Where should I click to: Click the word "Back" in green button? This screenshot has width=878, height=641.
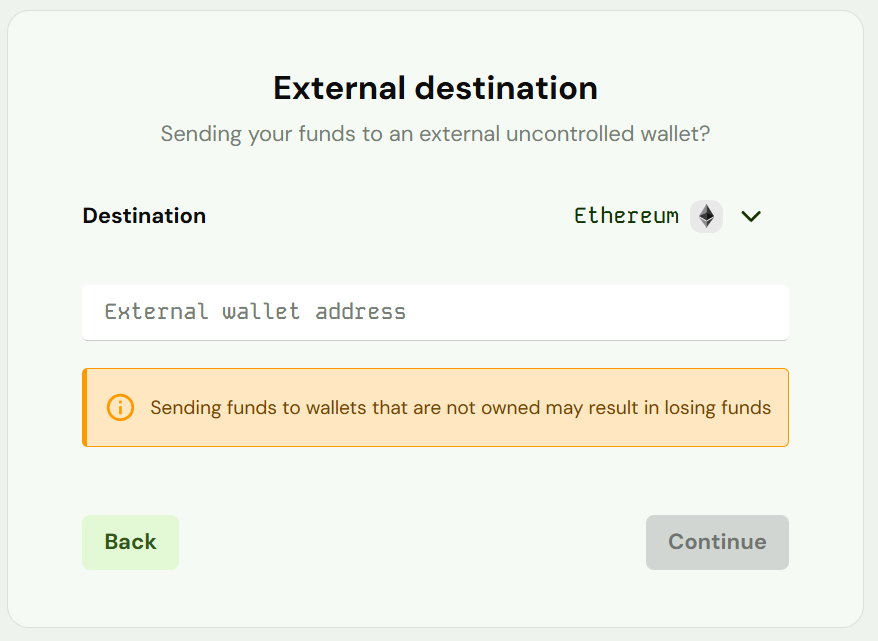pos(130,542)
